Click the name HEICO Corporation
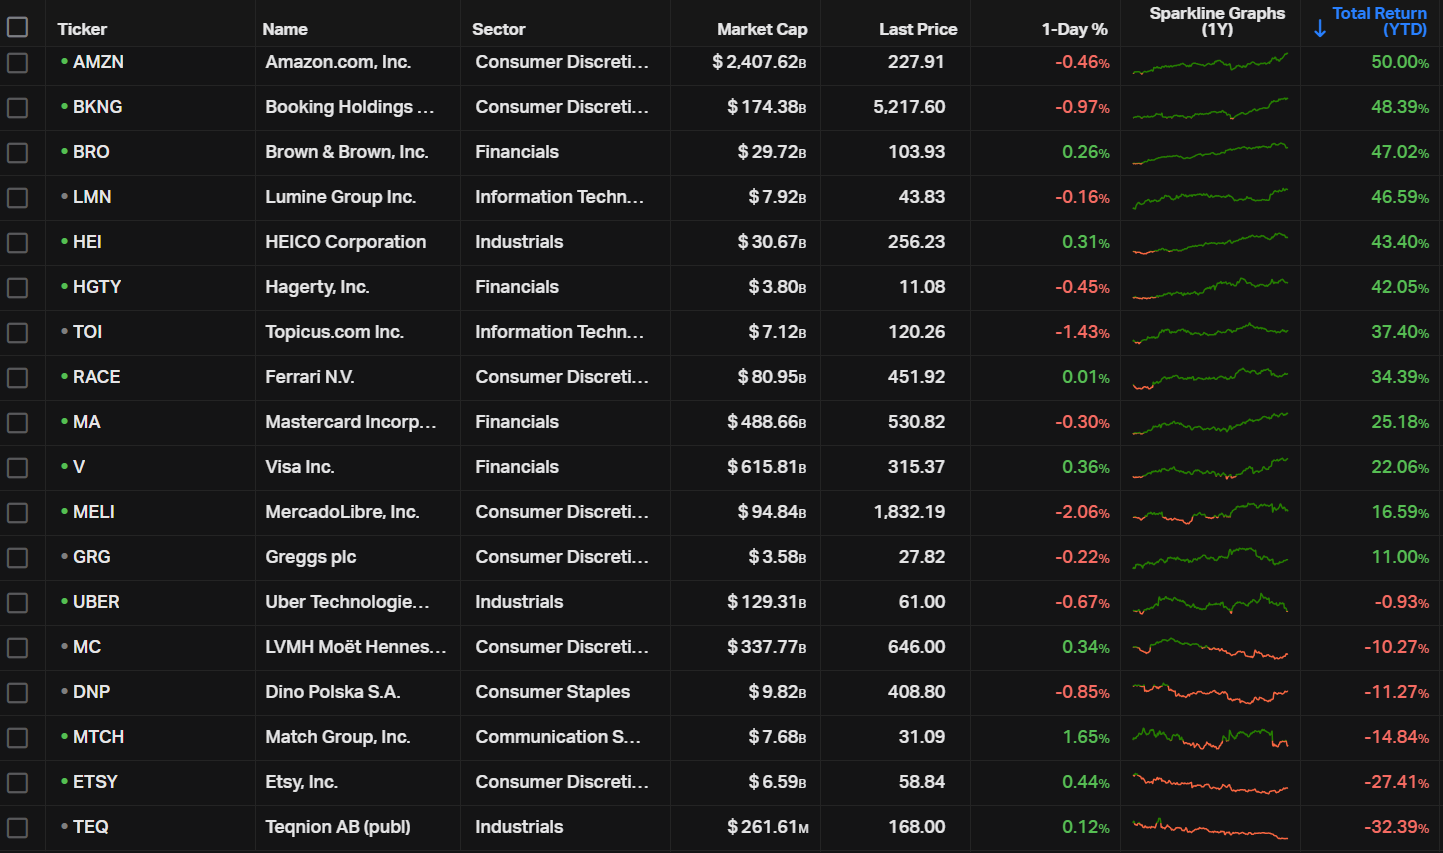1443x853 pixels. pos(345,242)
